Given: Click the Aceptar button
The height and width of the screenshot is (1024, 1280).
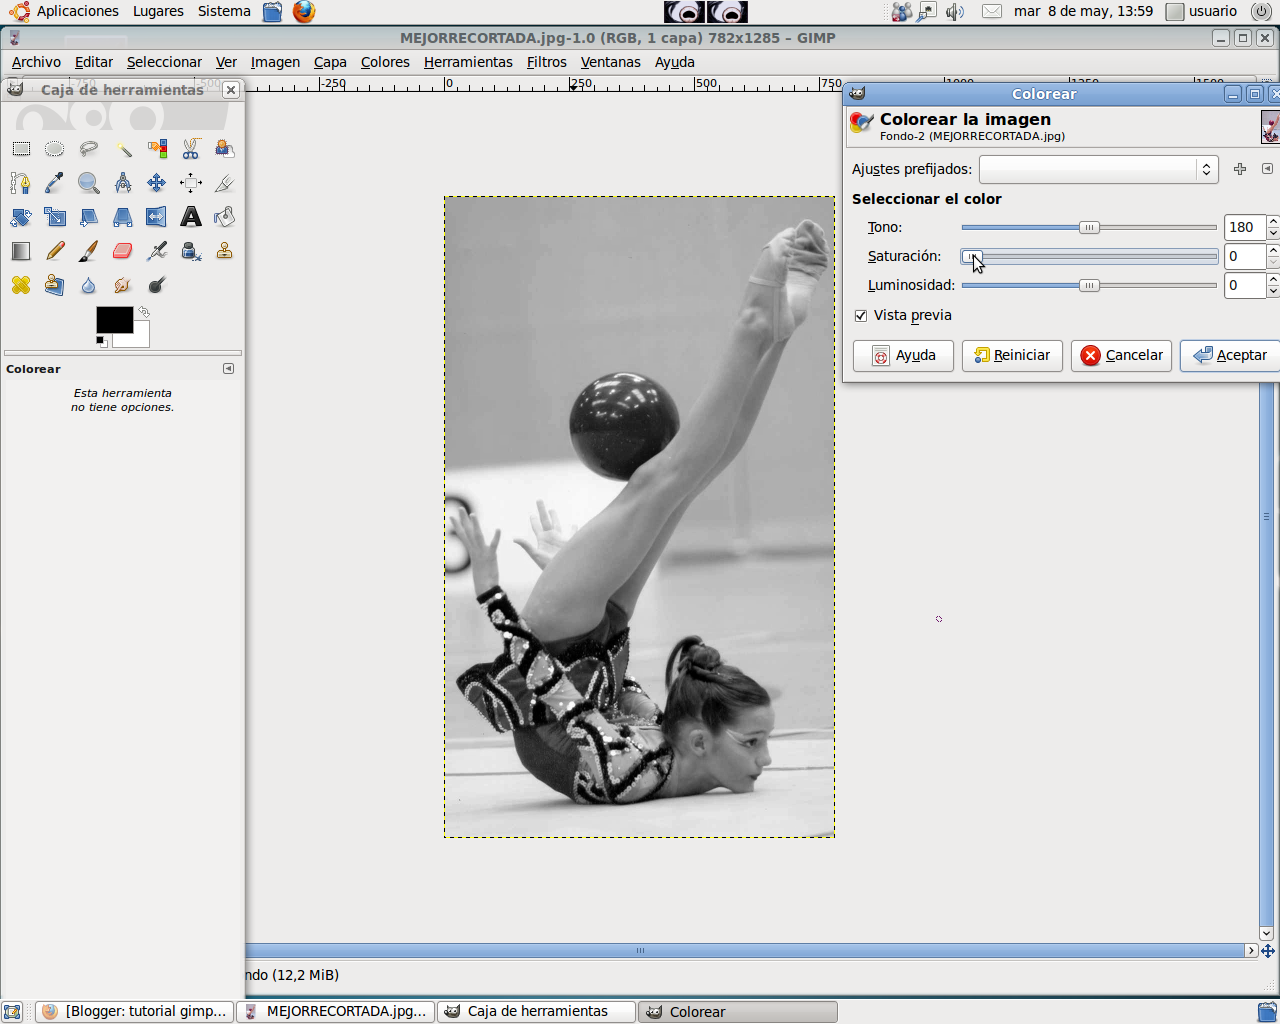Looking at the screenshot, I should coord(1230,356).
